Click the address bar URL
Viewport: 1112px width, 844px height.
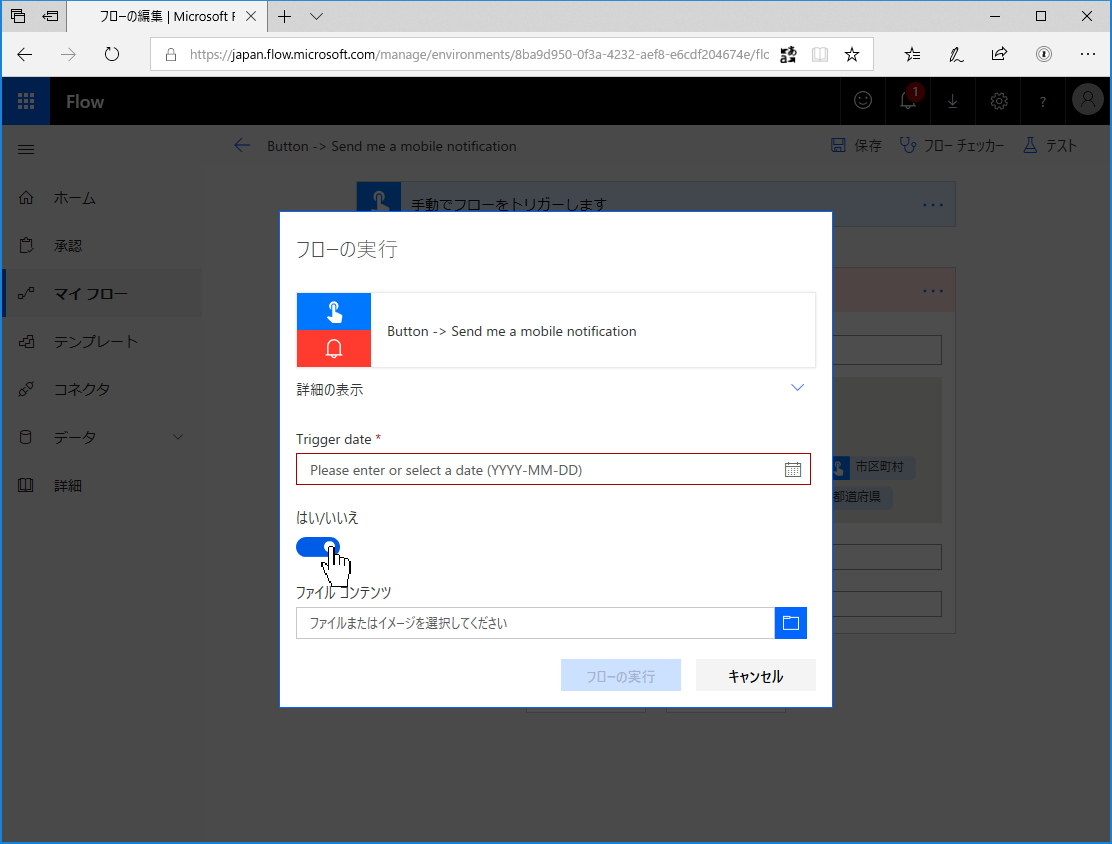click(479, 55)
